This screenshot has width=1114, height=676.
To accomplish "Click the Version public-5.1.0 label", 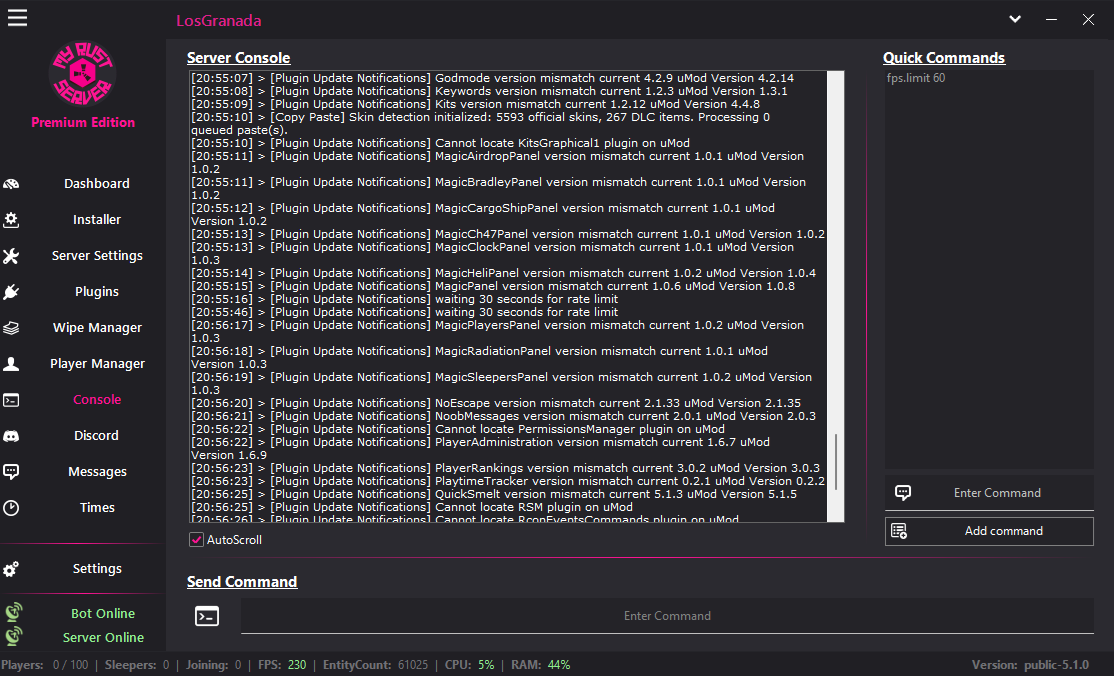I will [x=1030, y=665].
